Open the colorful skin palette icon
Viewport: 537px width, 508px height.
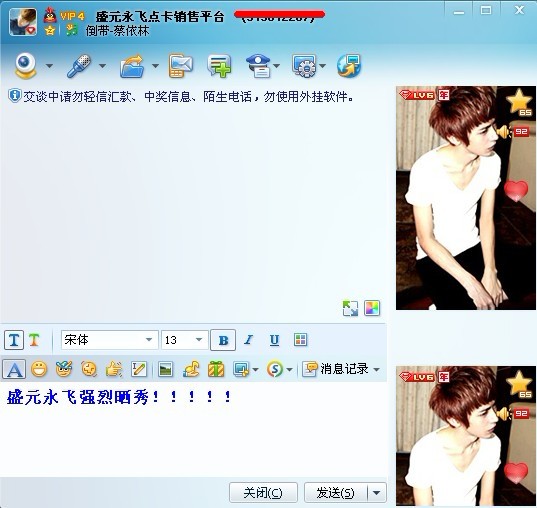pos(372,308)
